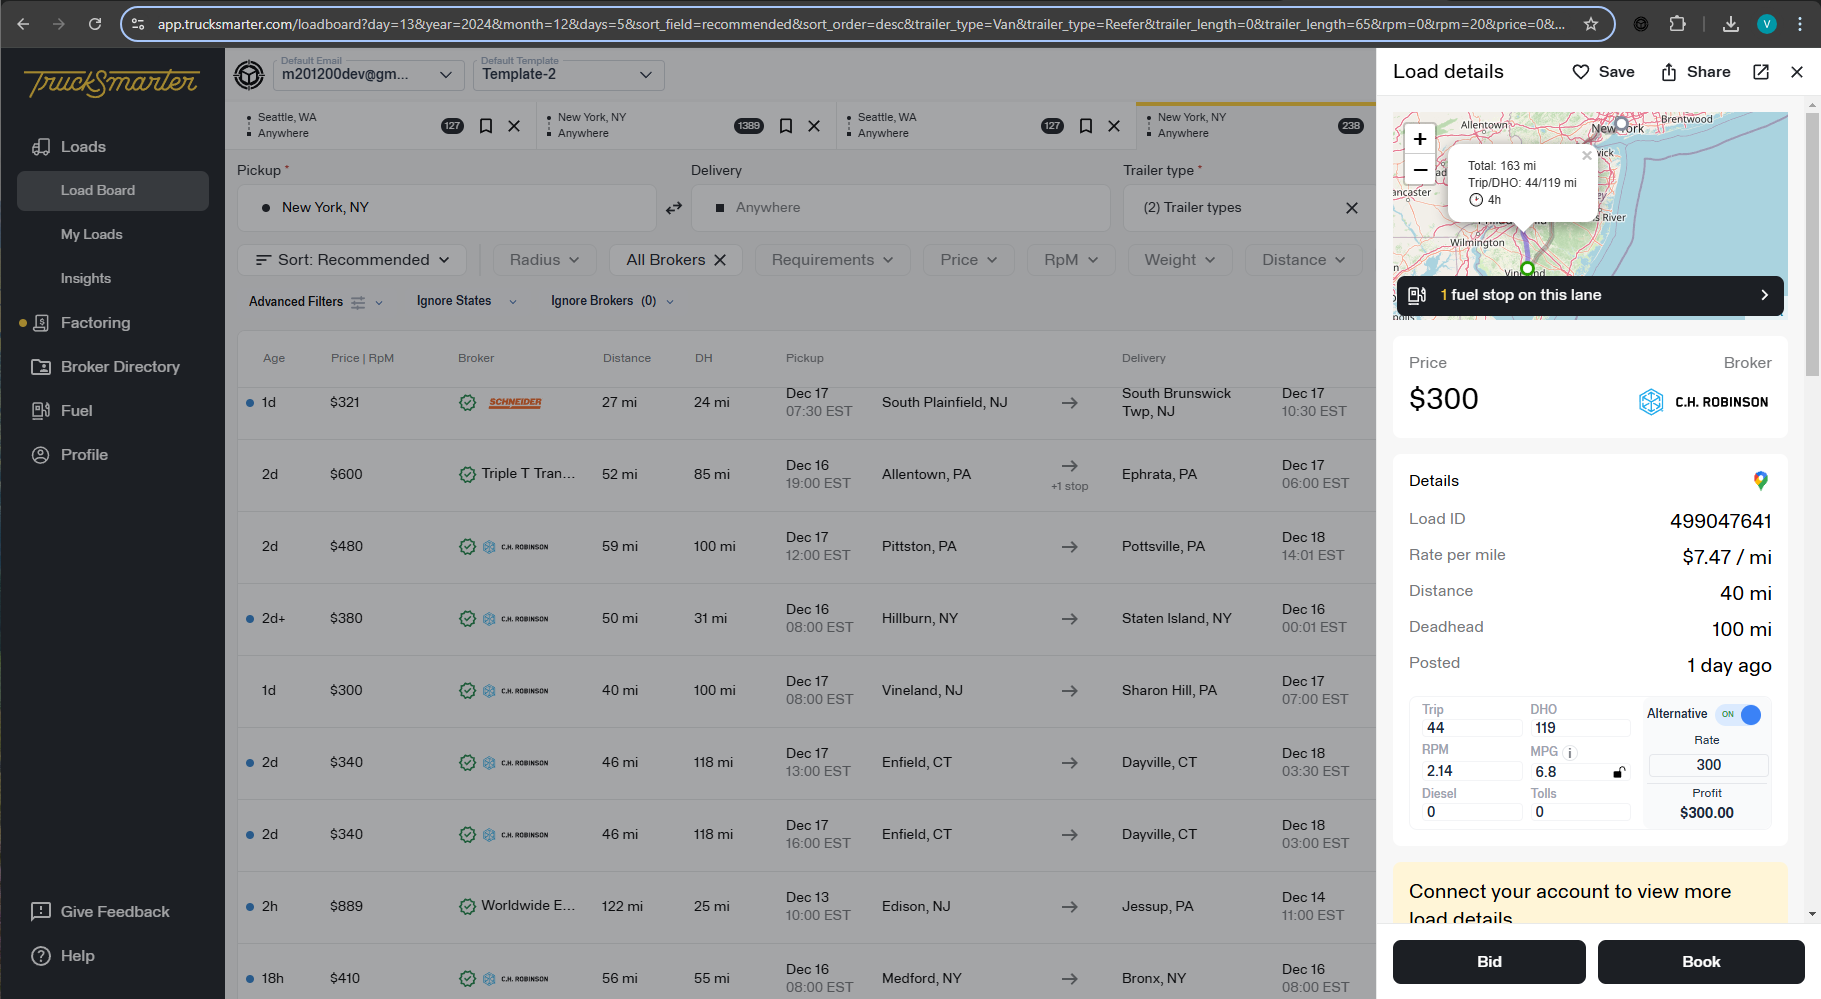The image size is (1821, 999).
Task: Open load details in new window icon
Action: [x=1761, y=72]
